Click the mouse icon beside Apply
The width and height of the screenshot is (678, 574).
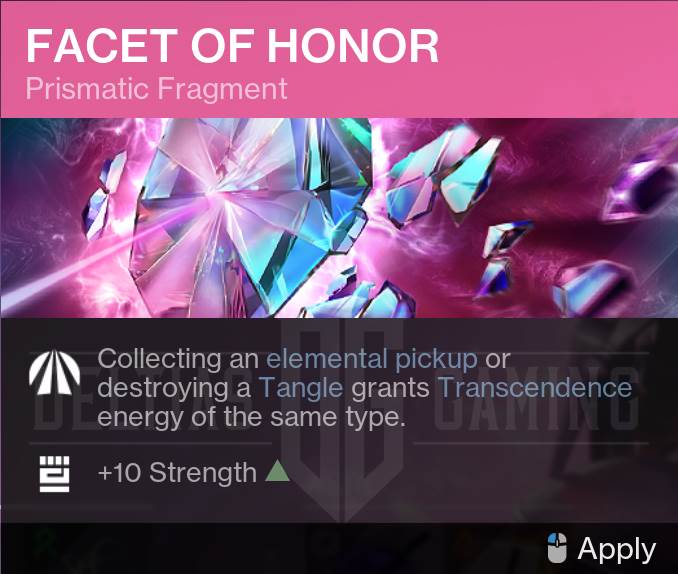558,548
